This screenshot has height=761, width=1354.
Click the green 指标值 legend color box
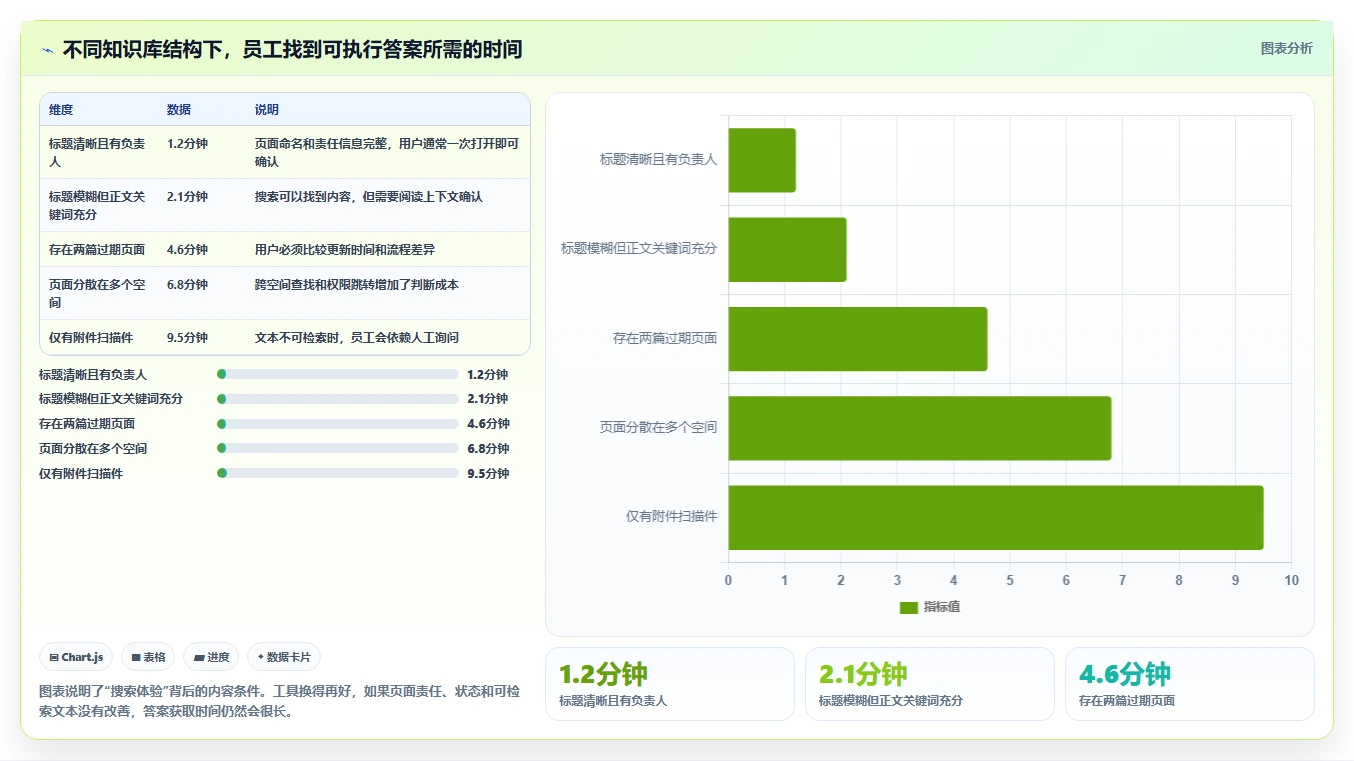(908, 607)
